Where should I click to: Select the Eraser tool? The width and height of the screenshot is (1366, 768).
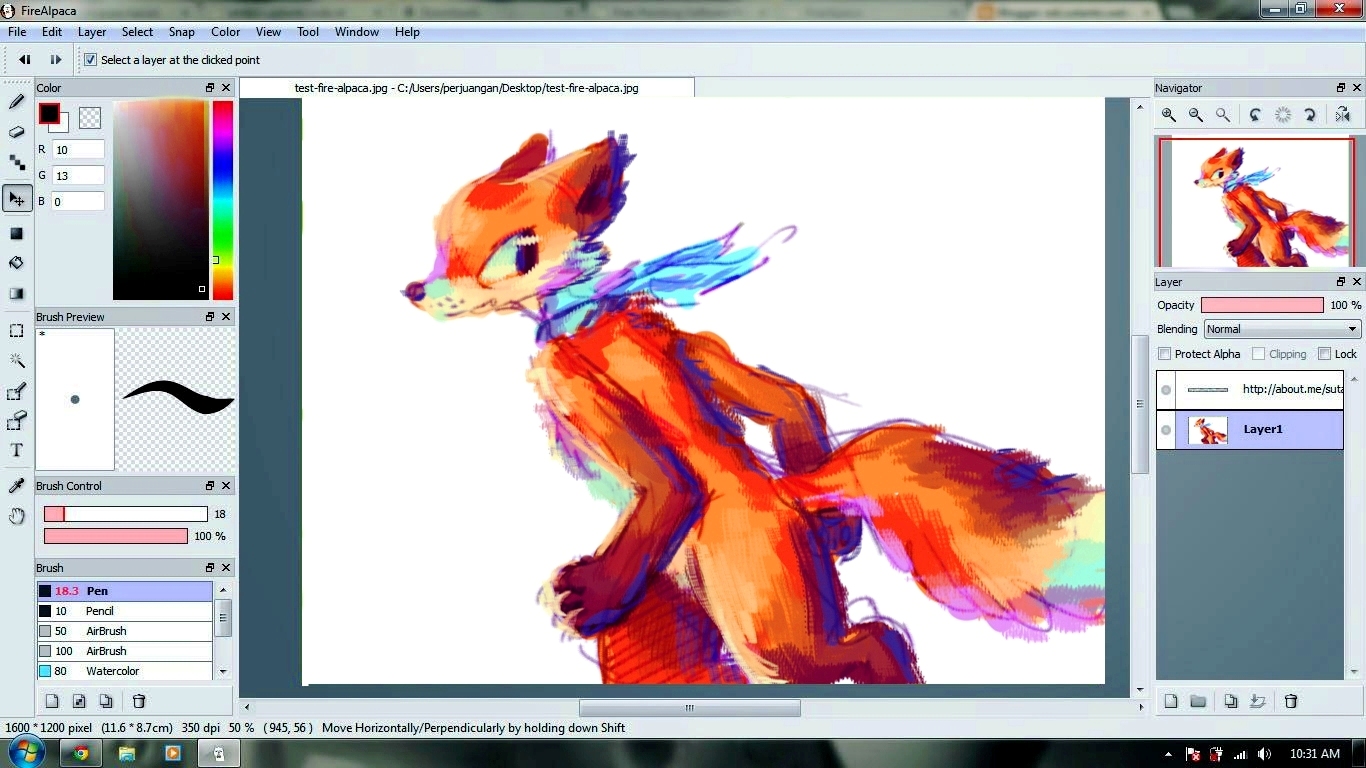click(x=17, y=132)
